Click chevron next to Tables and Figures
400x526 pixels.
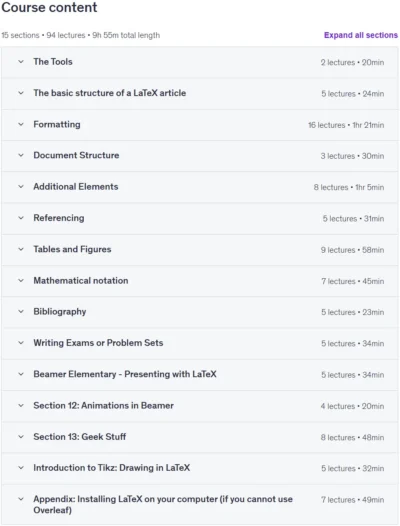pos(21,249)
